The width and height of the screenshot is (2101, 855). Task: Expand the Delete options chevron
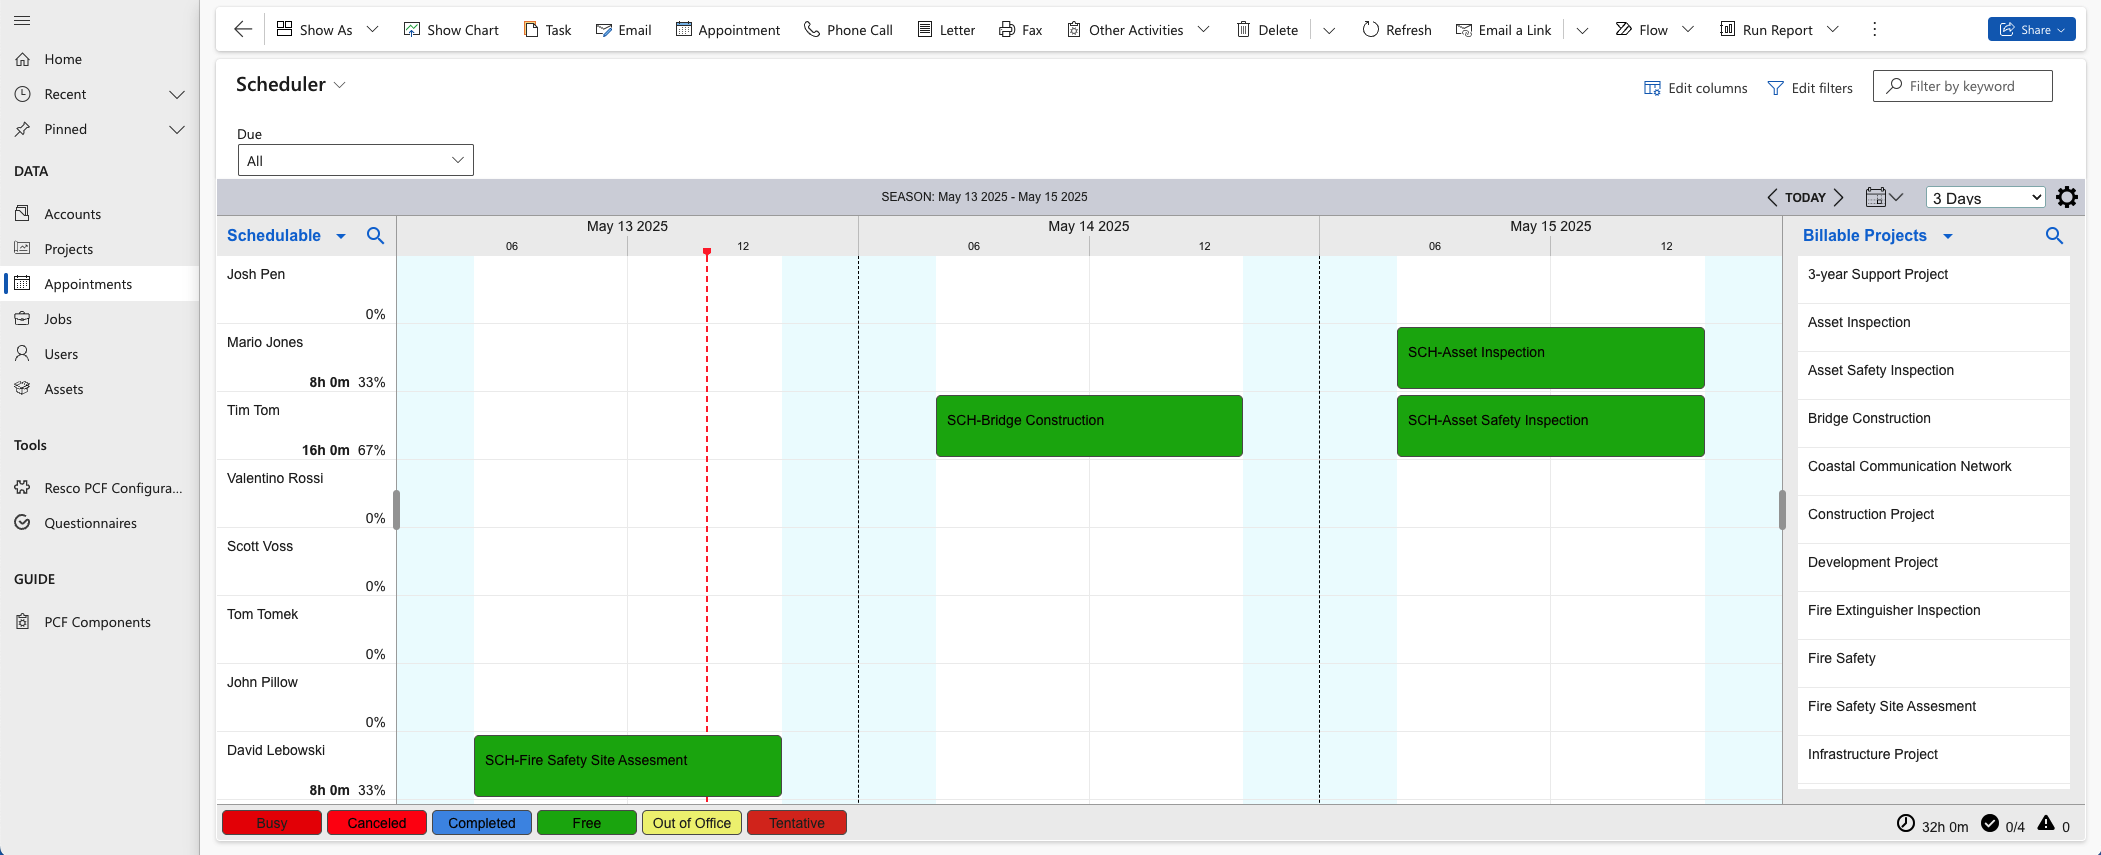pos(1329,30)
